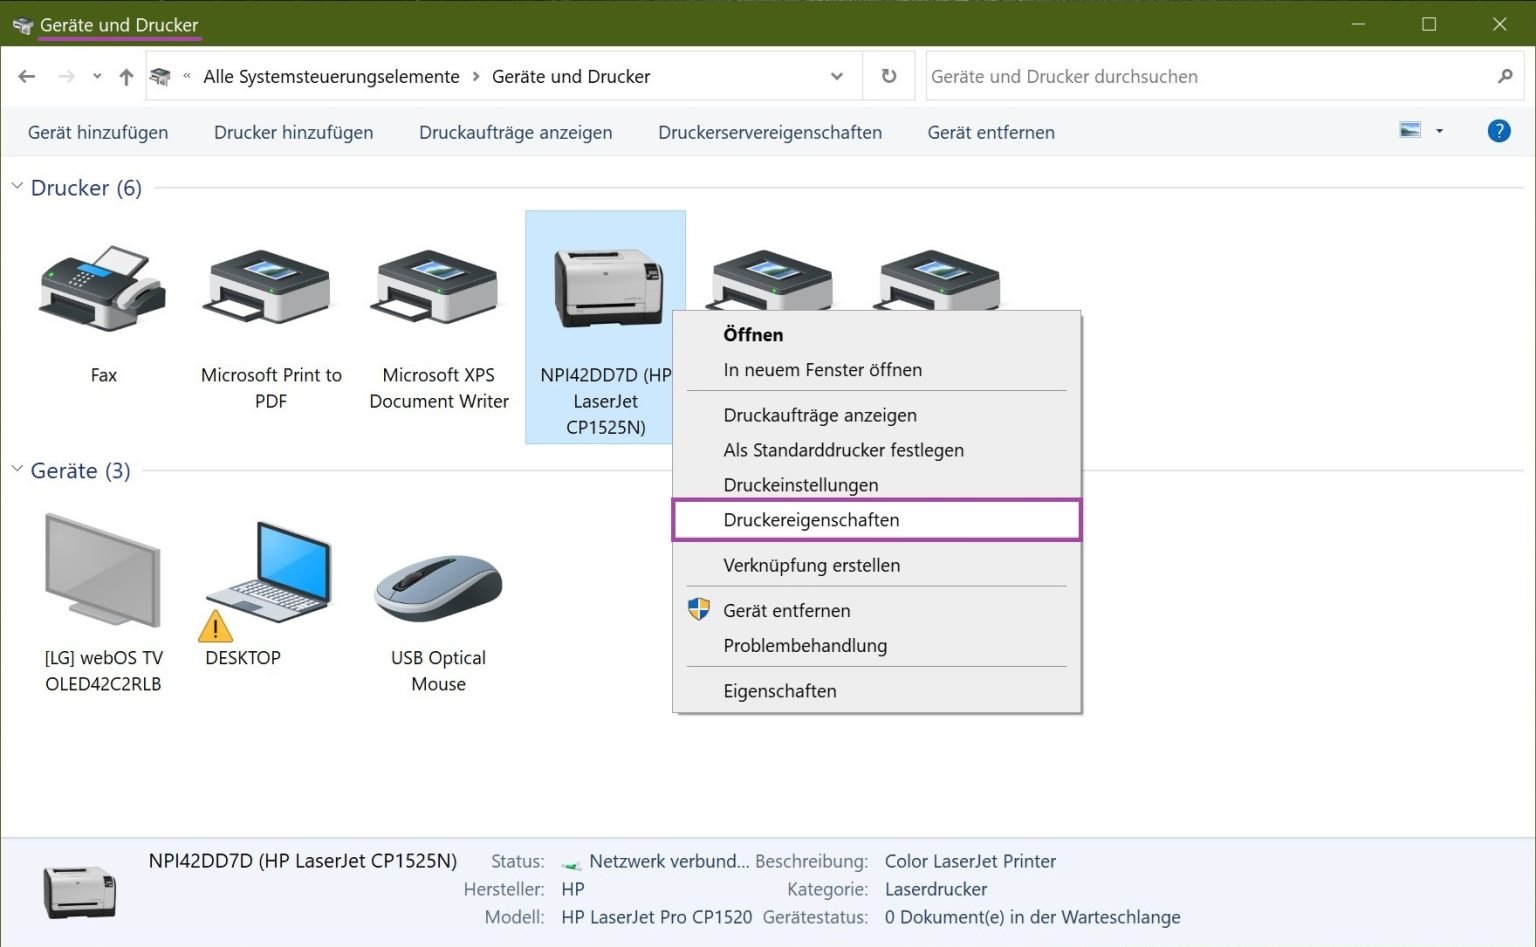1536x947 pixels.
Task: Open the Fax device icon
Action: point(103,290)
